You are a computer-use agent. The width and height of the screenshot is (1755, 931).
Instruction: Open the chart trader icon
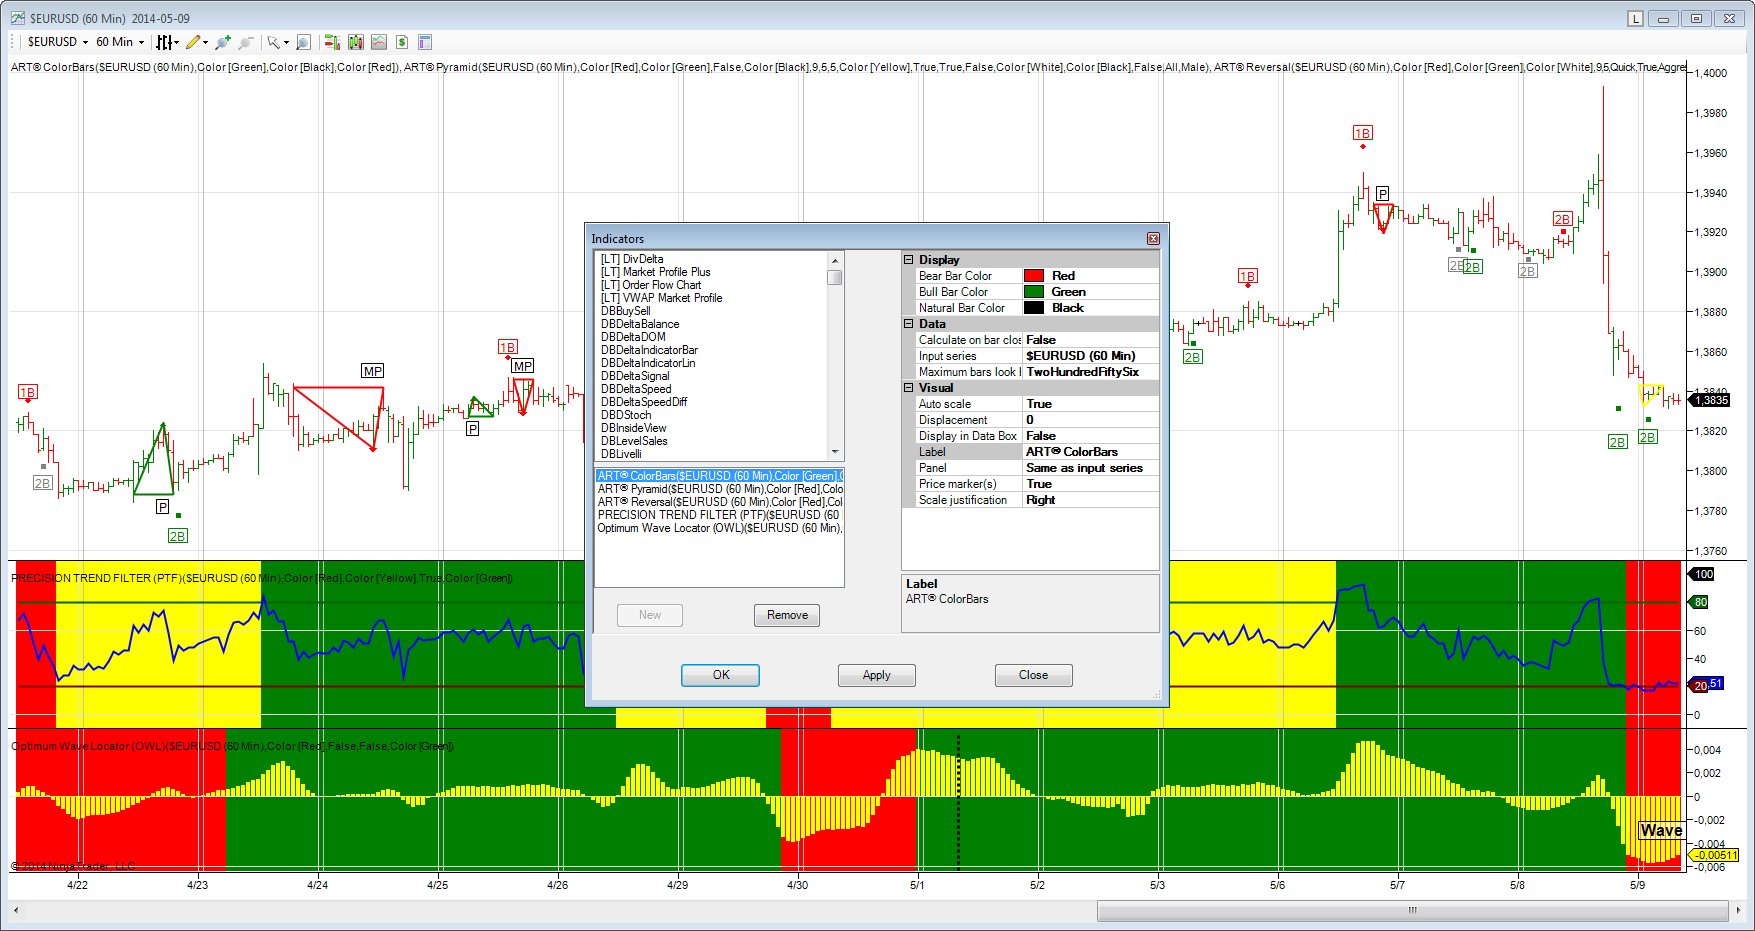(332, 42)
